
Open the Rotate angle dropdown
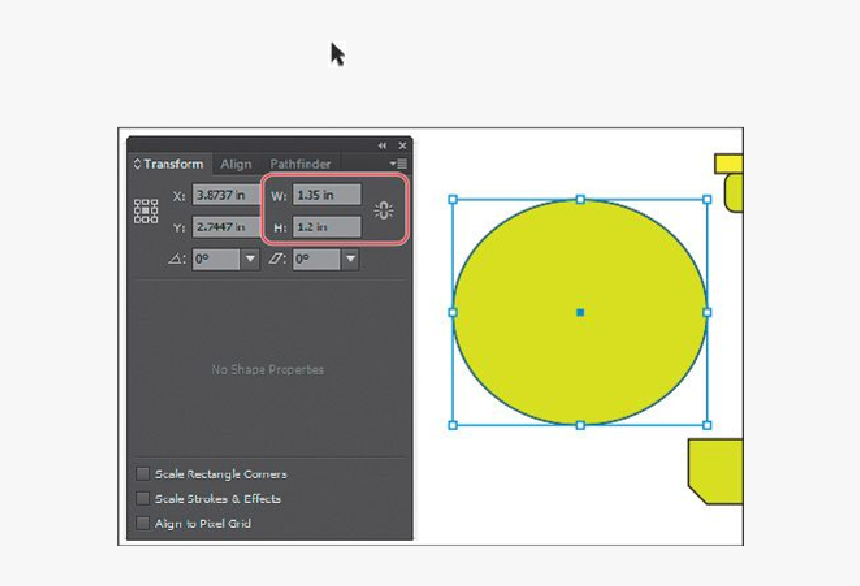(250, 259)
